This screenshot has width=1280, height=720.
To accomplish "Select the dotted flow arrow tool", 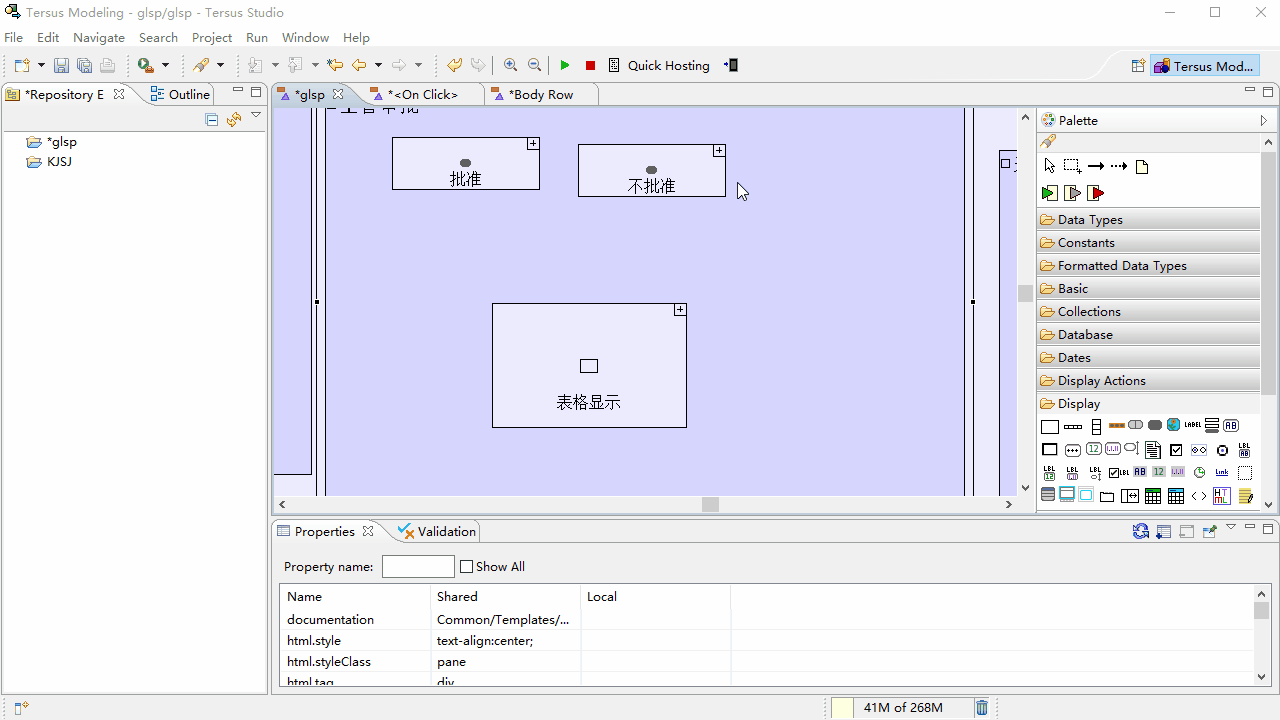I will click(1119, 166).
